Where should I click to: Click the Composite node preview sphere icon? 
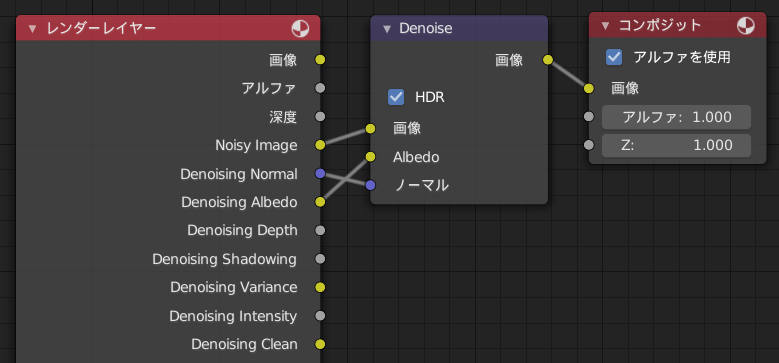[x=746, y=25]
